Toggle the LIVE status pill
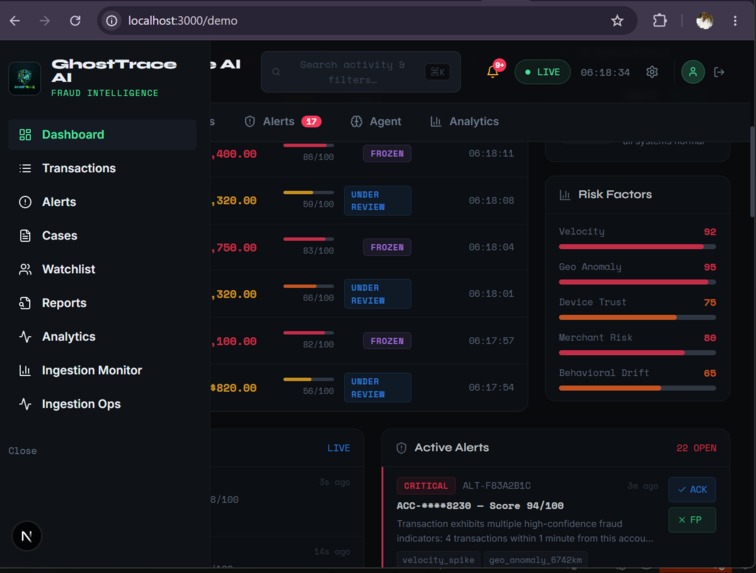This screenshot has width=756, height=573. tap(542, 72)
